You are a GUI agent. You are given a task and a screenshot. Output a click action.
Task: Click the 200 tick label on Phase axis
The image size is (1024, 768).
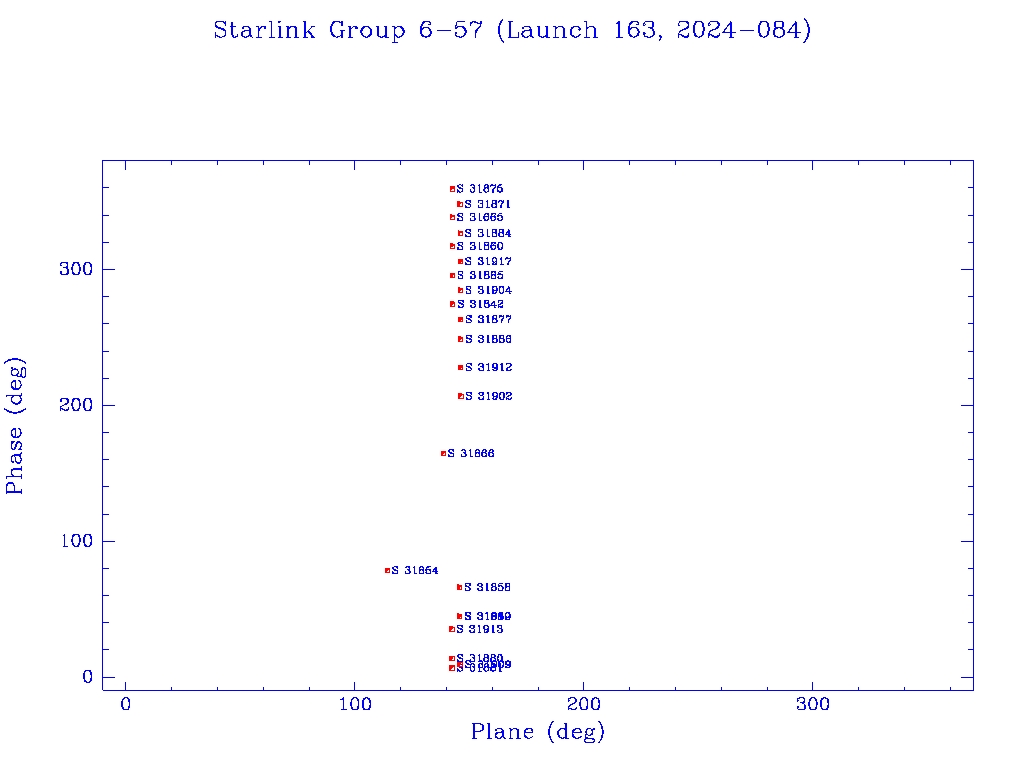tap(76, 405)
